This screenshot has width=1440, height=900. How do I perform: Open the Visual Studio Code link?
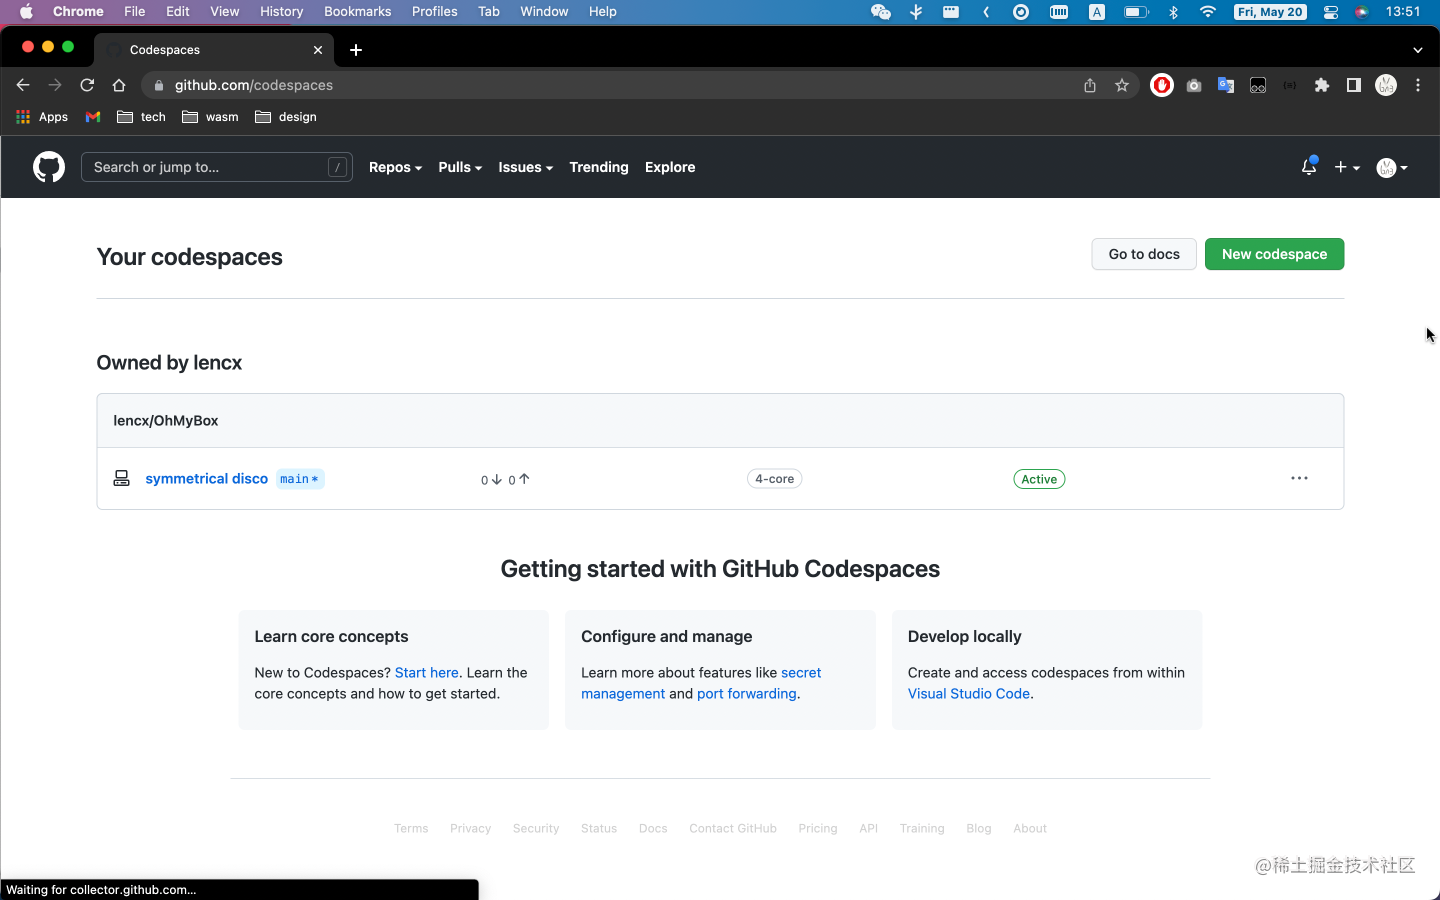pos(968,693)
